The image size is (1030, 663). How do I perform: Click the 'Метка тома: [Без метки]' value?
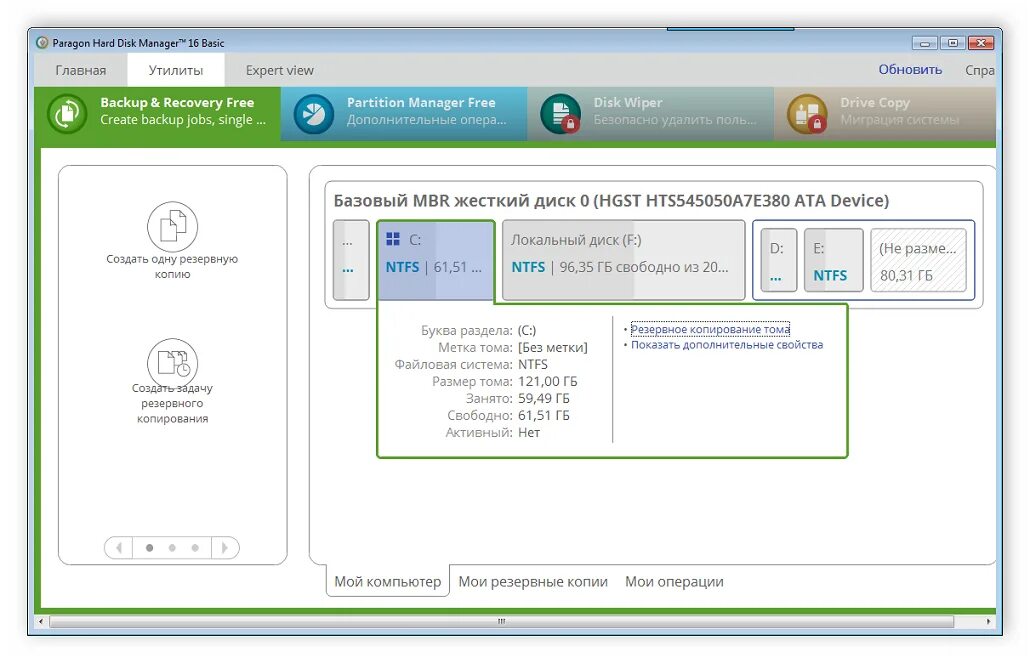pyautogui.click(x=552, y=348)
